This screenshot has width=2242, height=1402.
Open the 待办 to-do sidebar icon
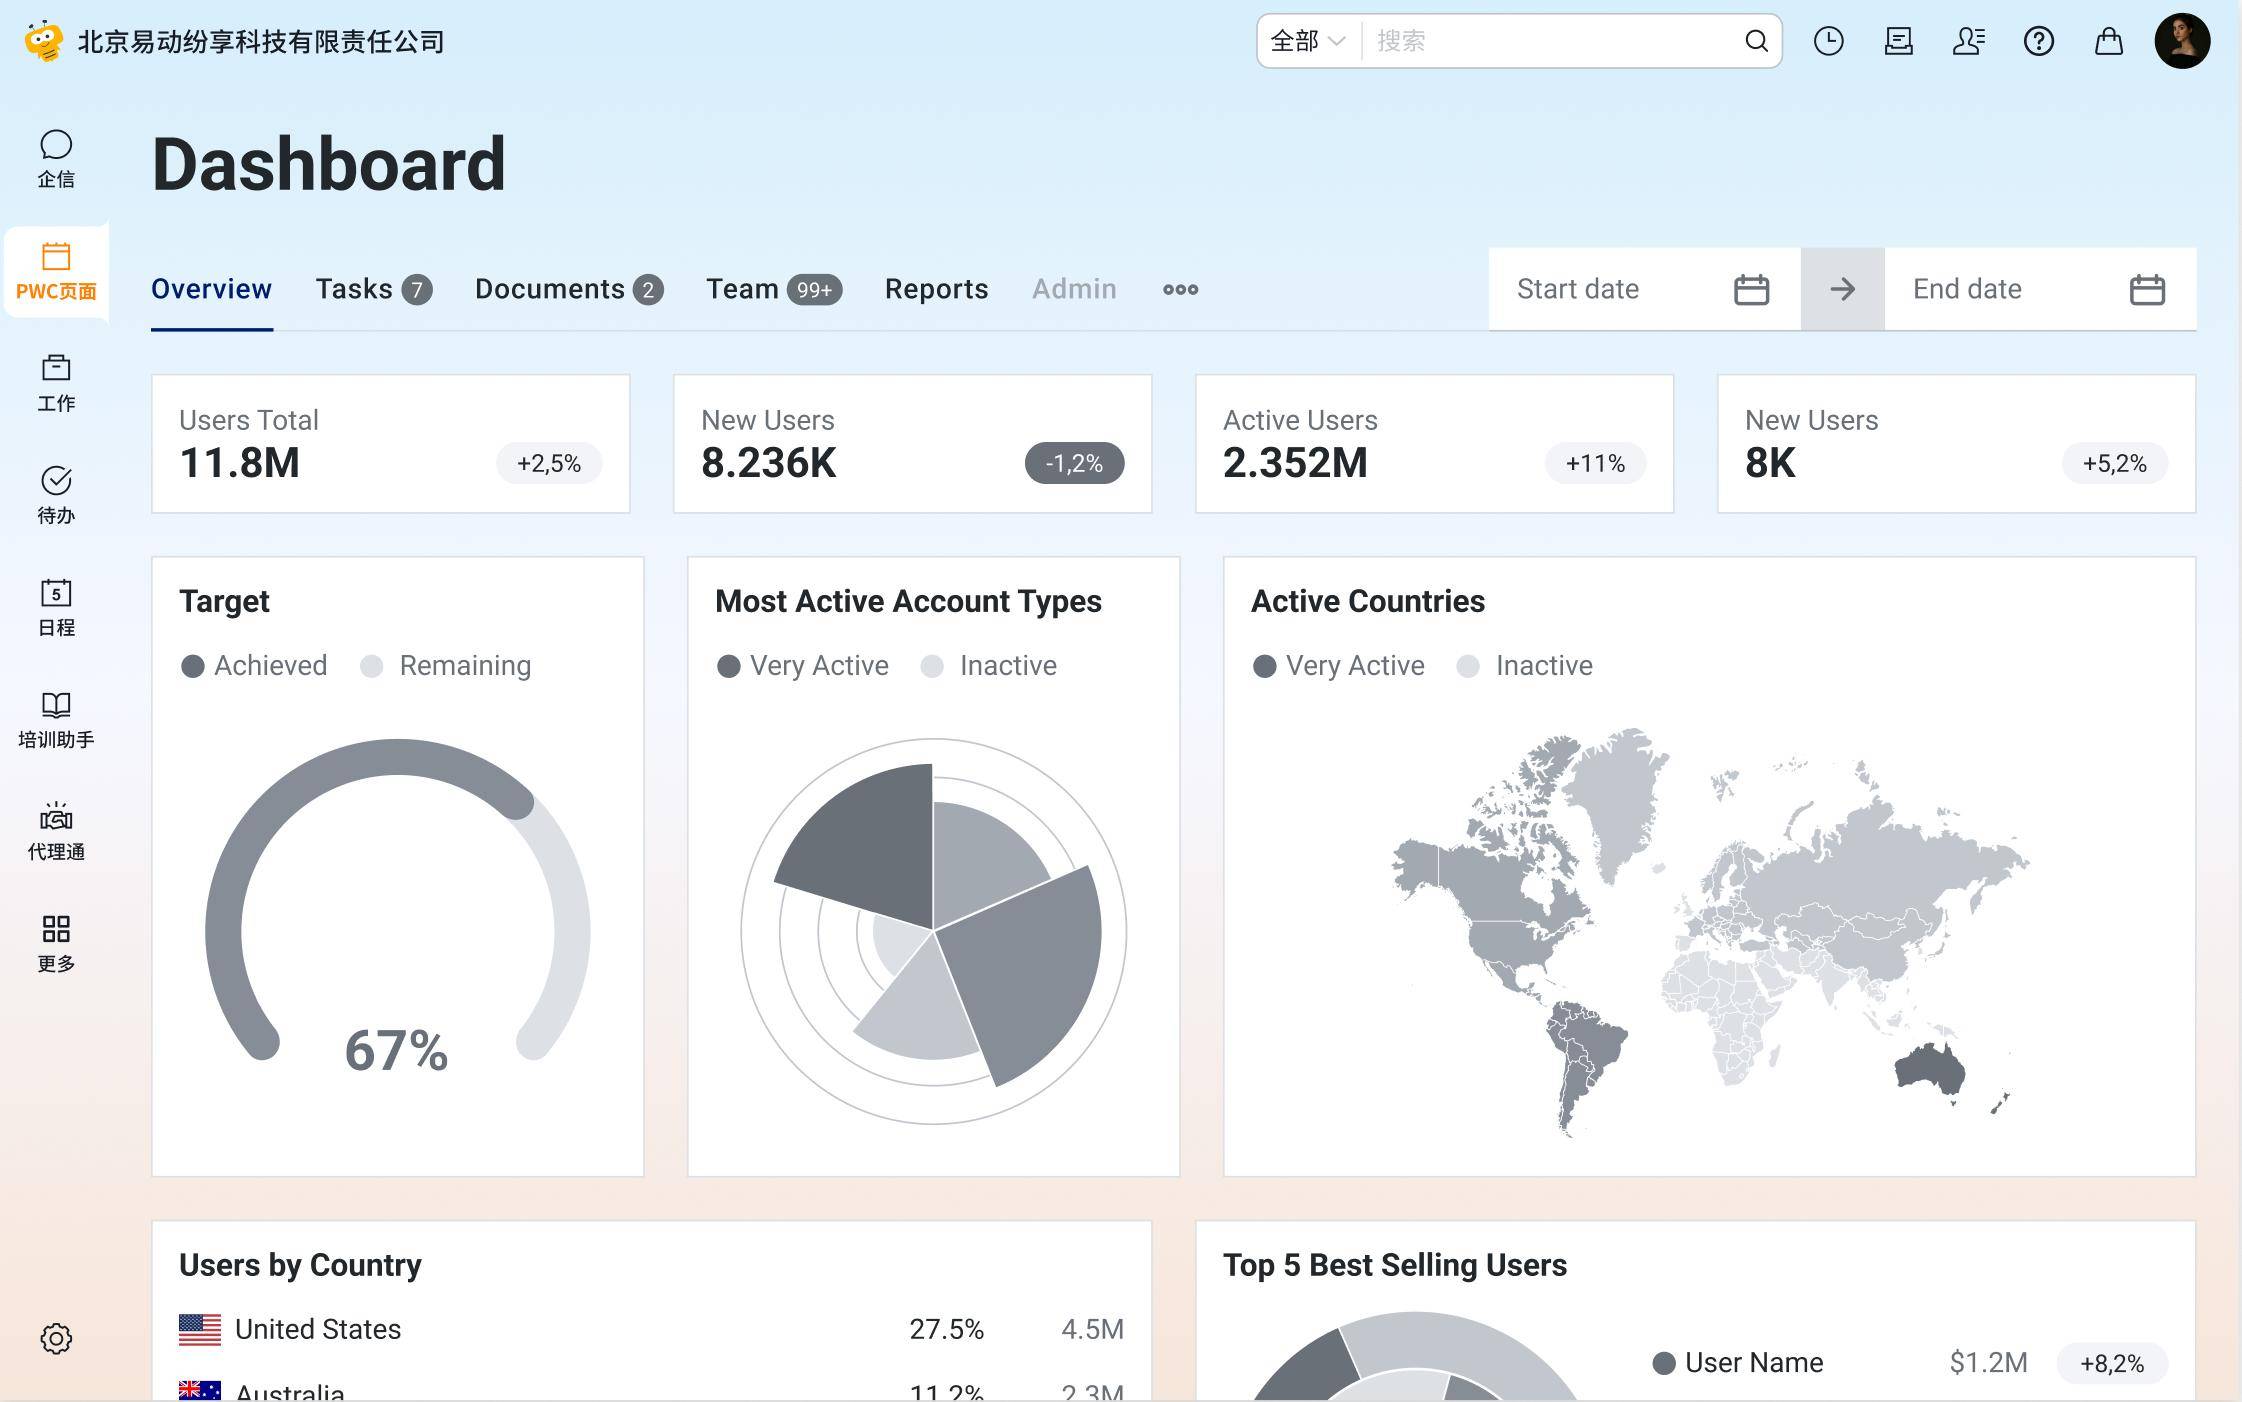[x=56, y=496]
